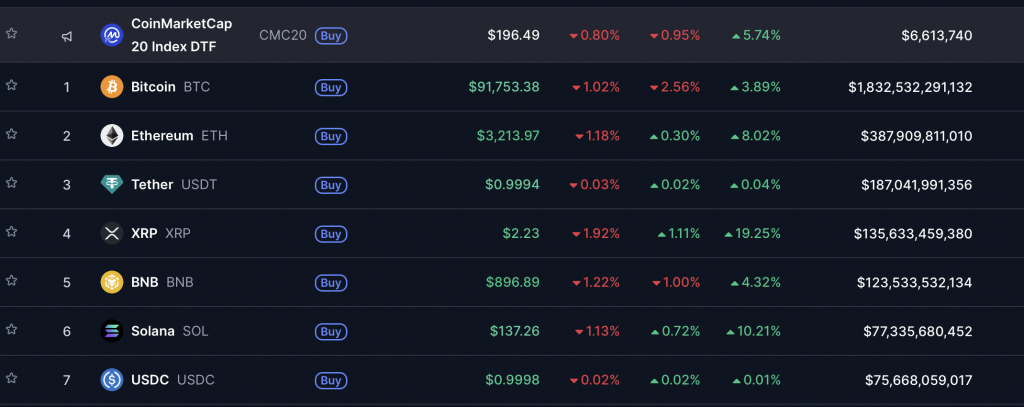Click the Bitcoin logo icon
This screenshot has width=1024, height=407.
112,87
